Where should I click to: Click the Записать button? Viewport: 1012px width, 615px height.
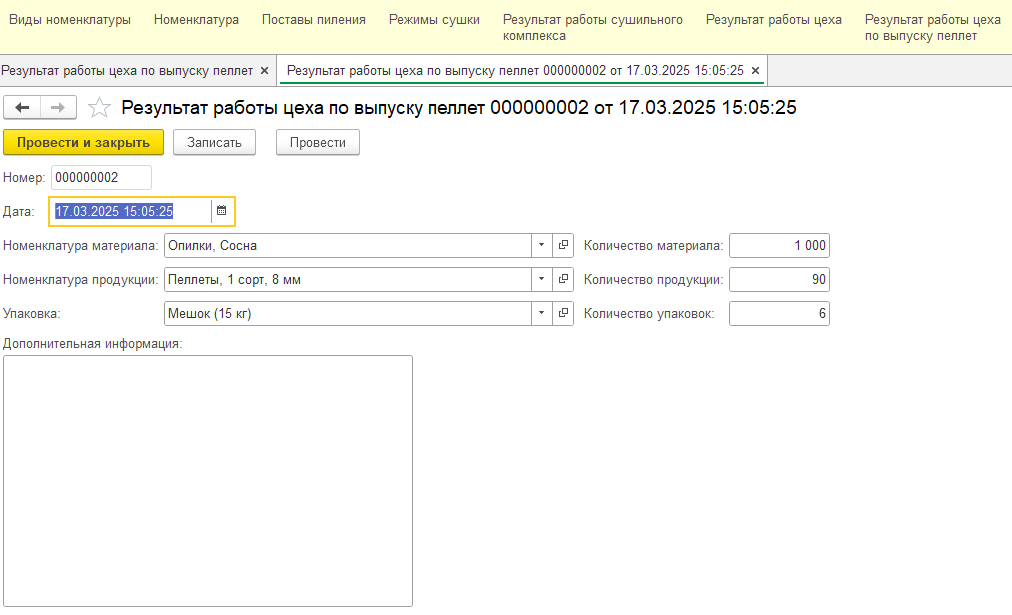pos(214,143)
